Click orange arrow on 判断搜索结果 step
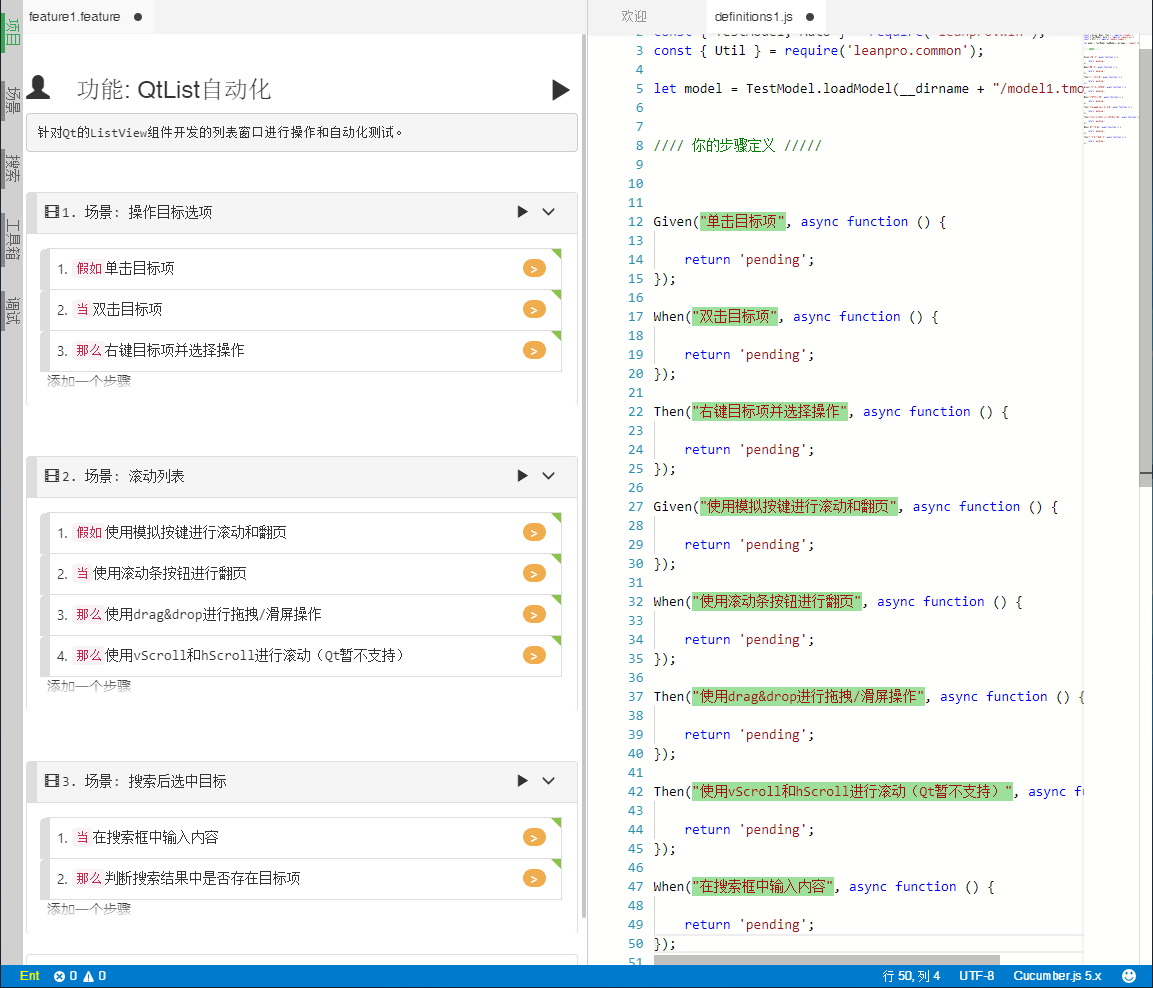The height and width of the screenshot is (988, 1153). click(535, 878)
